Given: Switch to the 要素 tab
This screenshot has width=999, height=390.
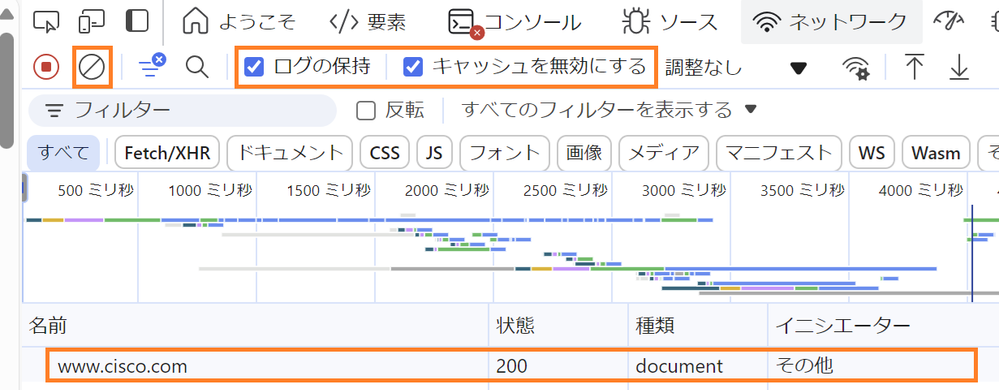Looking at the screenshot, I should click(x=368, y=22).
